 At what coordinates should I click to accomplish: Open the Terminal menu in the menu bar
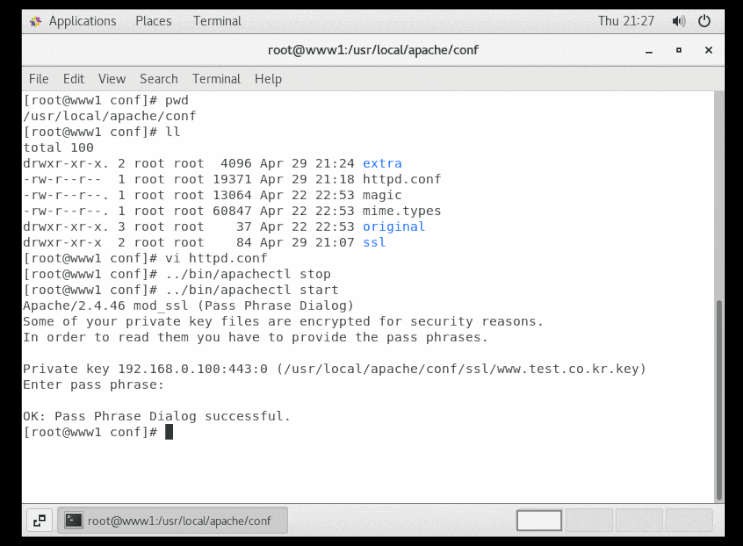(216, 79)
